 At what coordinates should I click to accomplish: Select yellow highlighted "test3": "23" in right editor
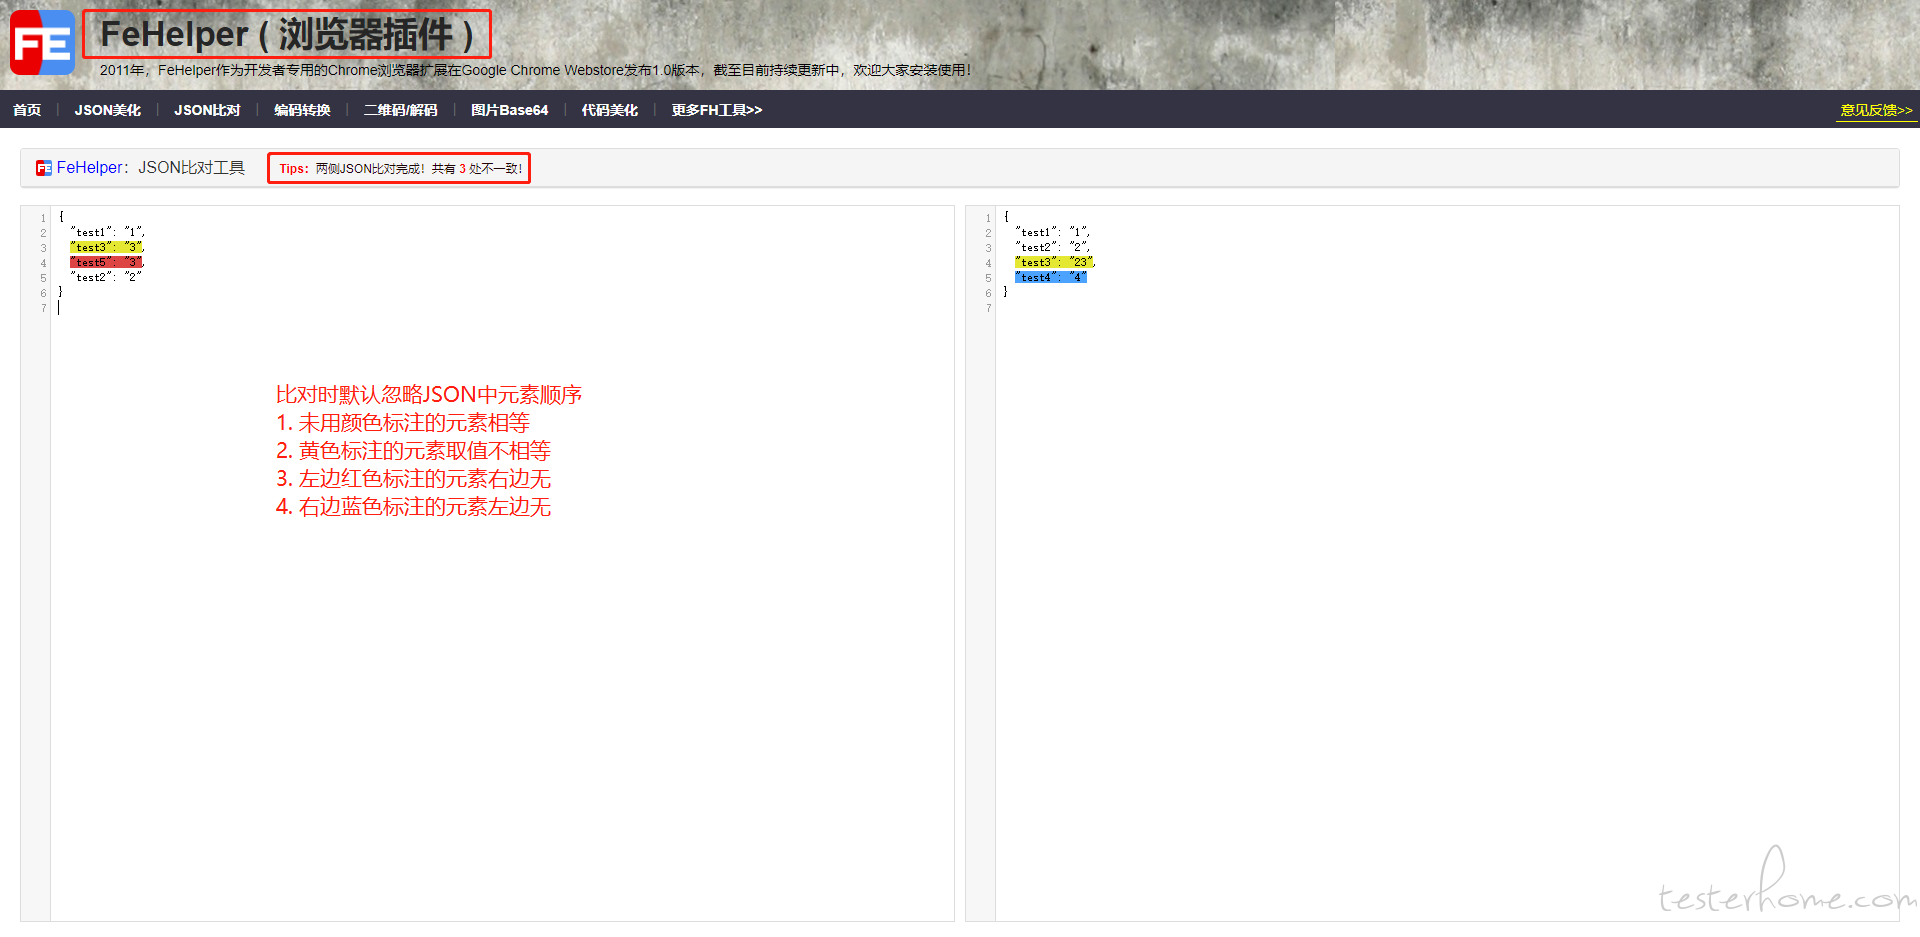1055,262
